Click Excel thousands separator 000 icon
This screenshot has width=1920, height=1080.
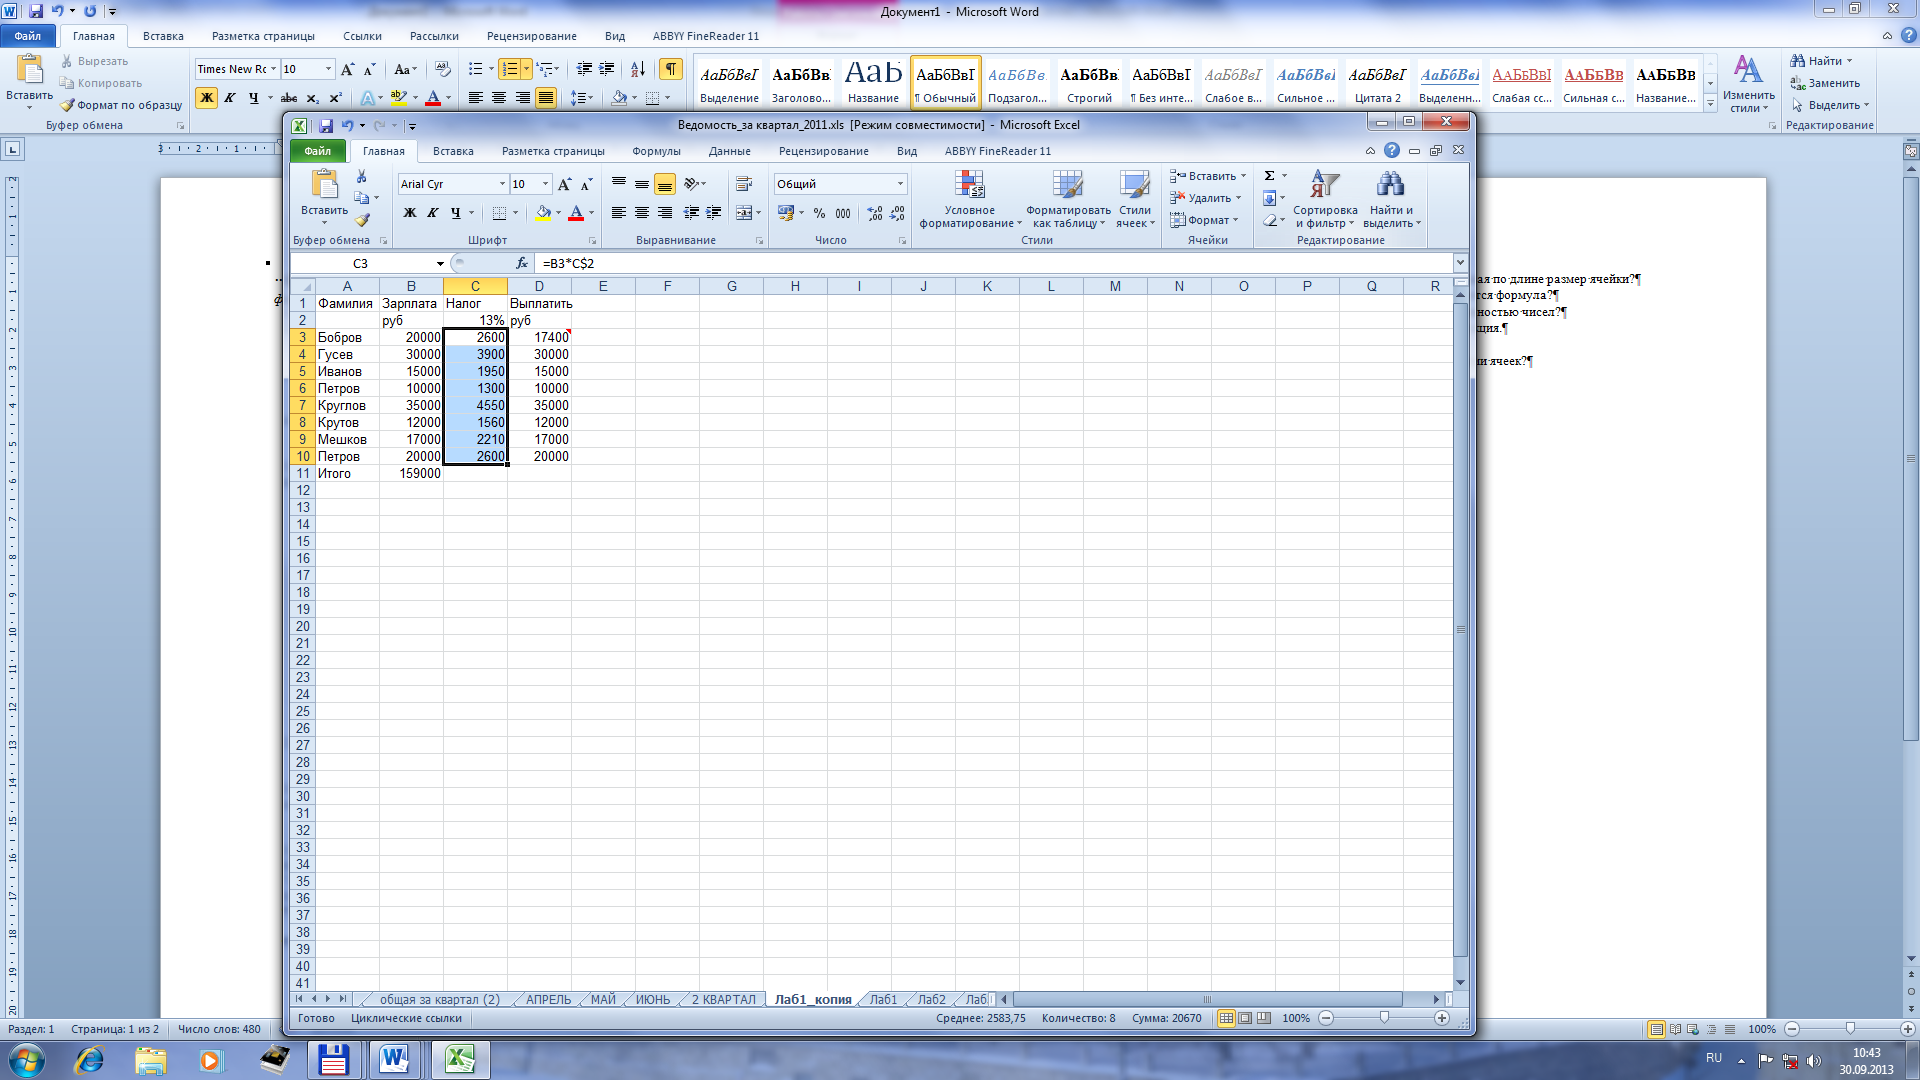pos(843,213)
